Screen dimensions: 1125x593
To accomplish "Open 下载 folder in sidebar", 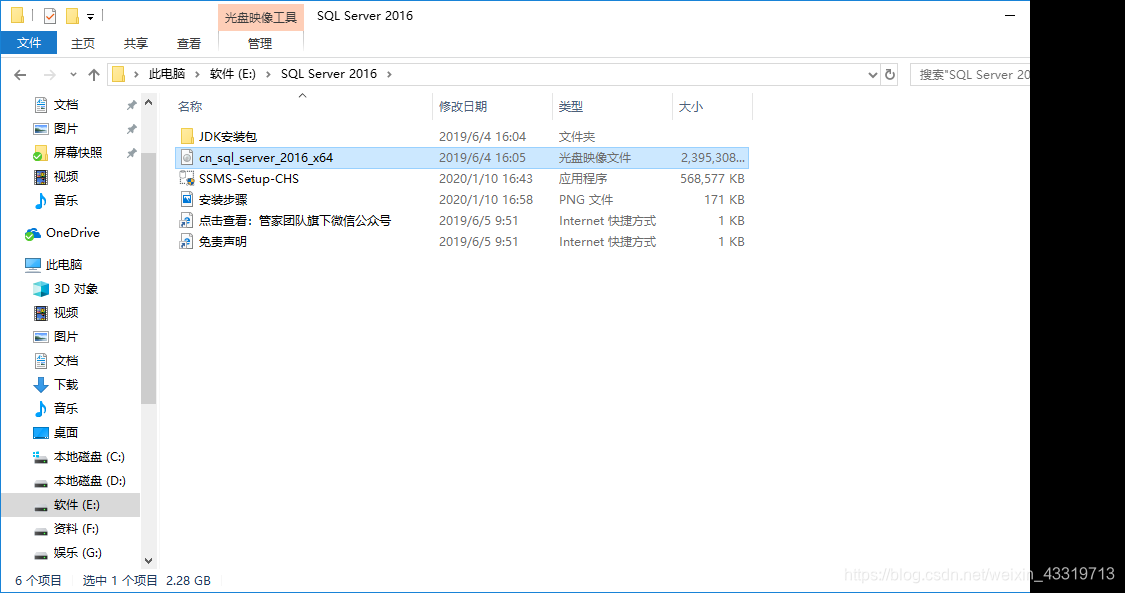I will (65, 385).
